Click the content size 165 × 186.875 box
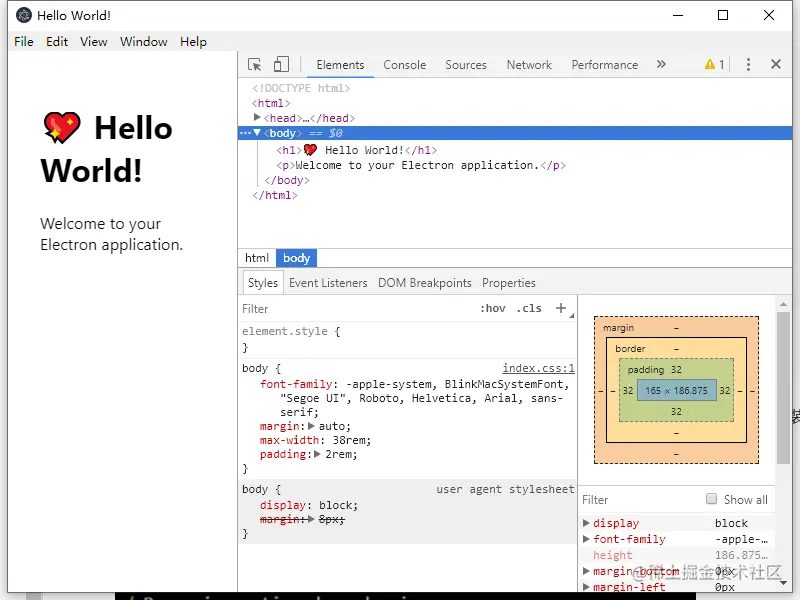 coord(677,390)
